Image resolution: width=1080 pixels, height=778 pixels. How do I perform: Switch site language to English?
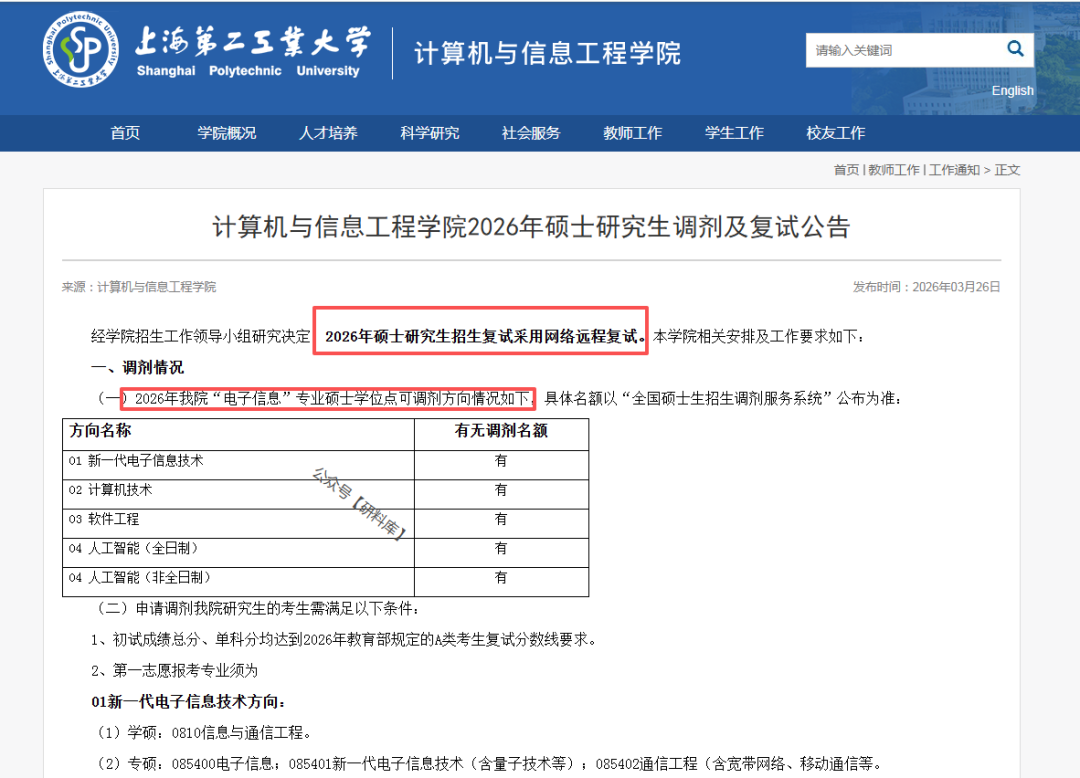pos(1012,91)
